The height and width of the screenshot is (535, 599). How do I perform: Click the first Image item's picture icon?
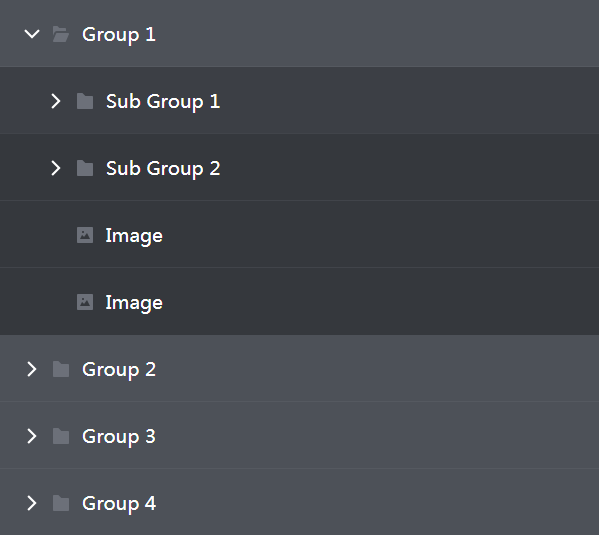(x=85, y=235)
